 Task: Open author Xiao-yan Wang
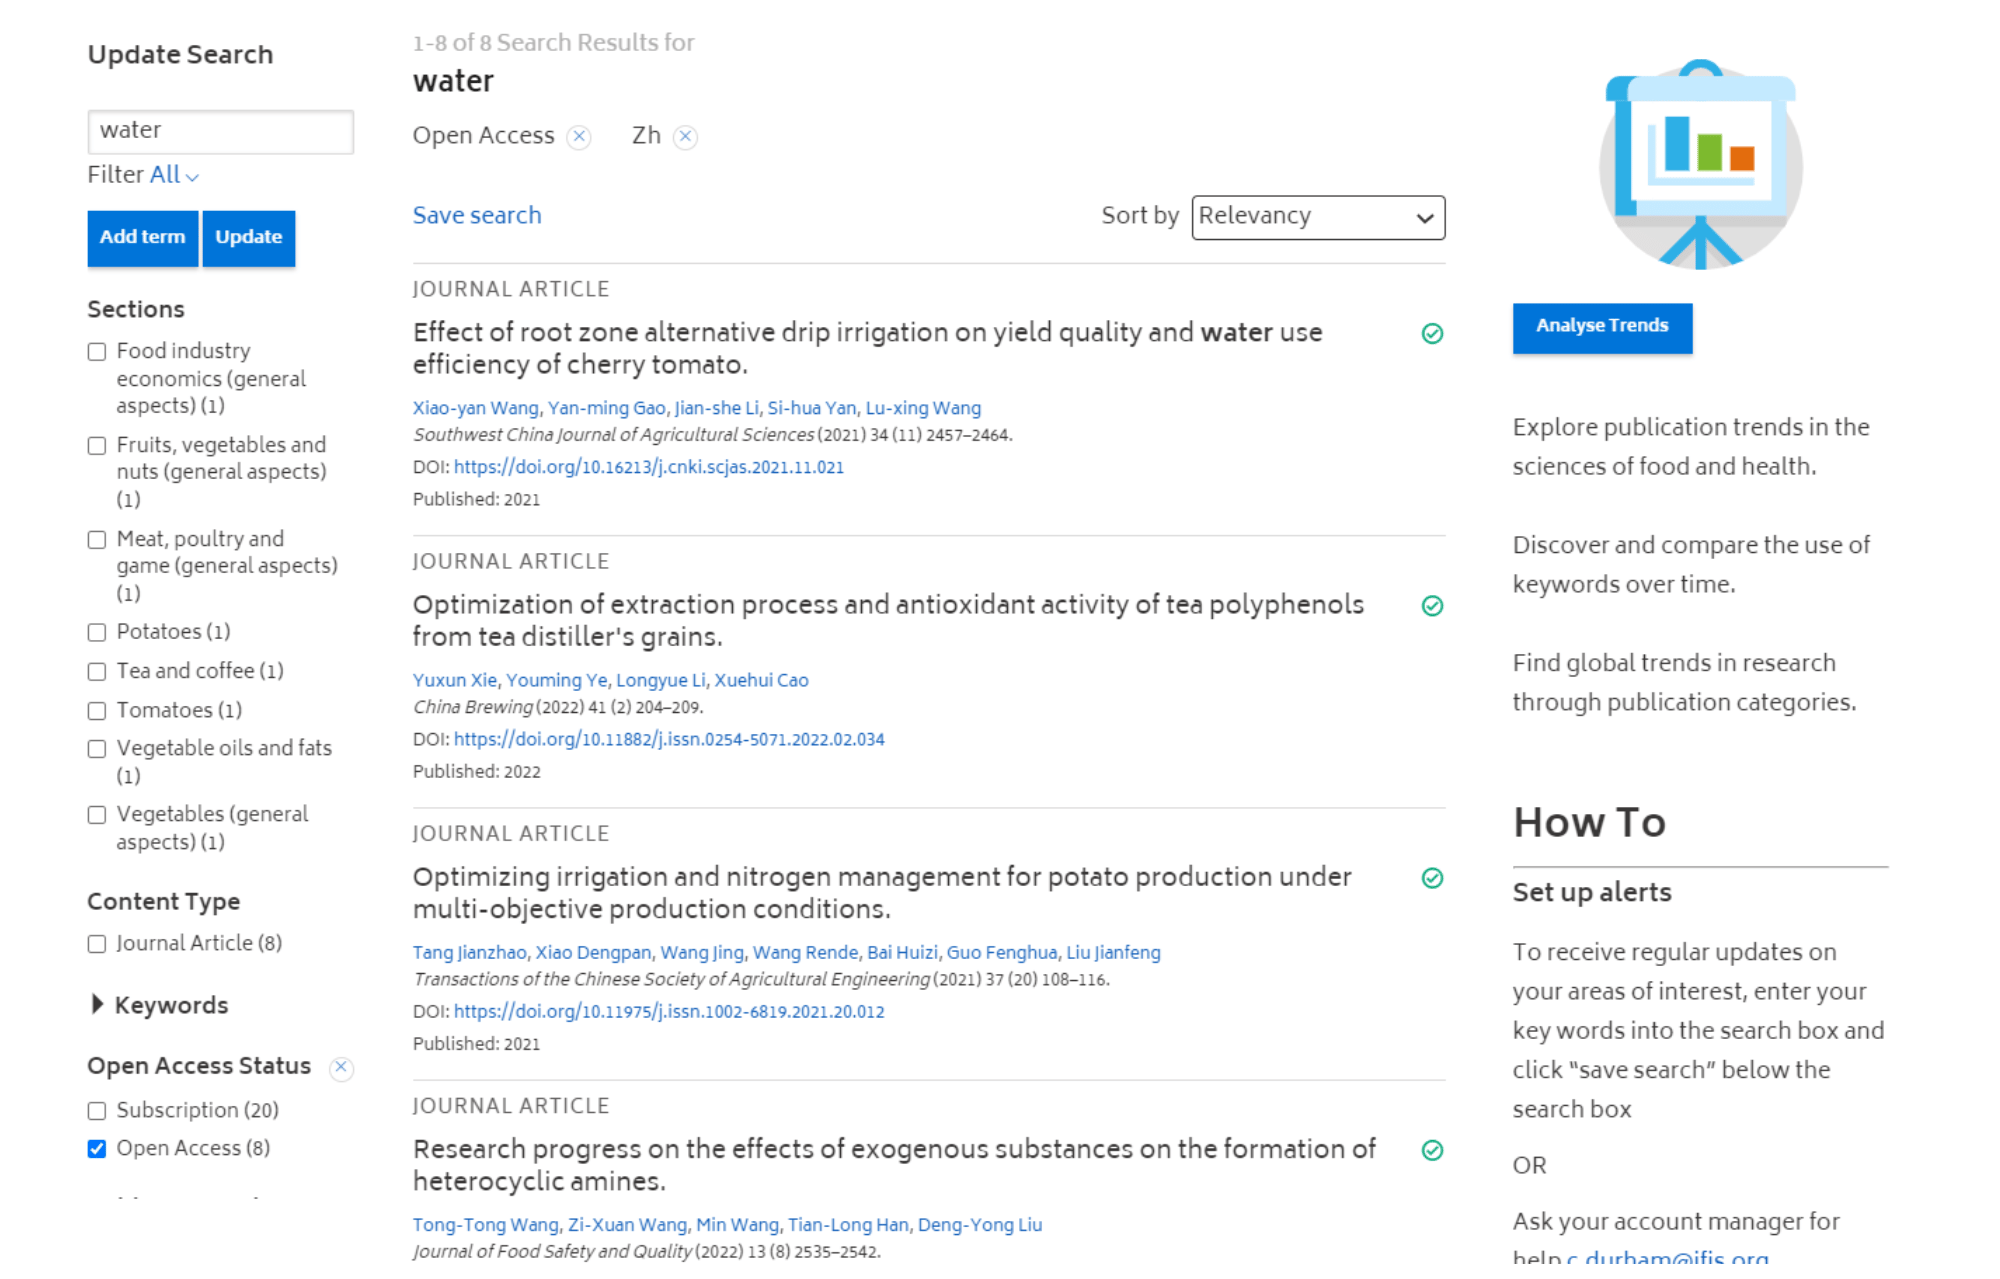pyautogui.click(x=476, y=408)
